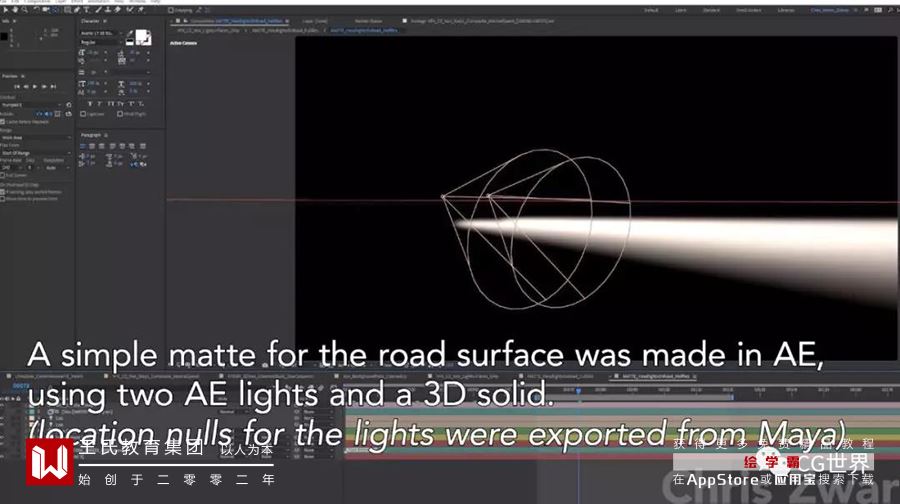
Task: Apply Subscript in Character panel
Action: [141, 104]
